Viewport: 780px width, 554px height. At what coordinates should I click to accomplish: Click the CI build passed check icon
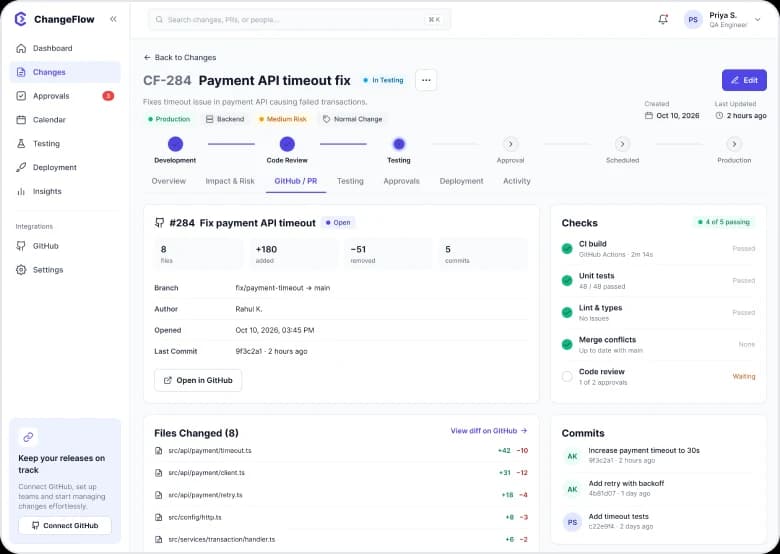click(x=567, y=249)
